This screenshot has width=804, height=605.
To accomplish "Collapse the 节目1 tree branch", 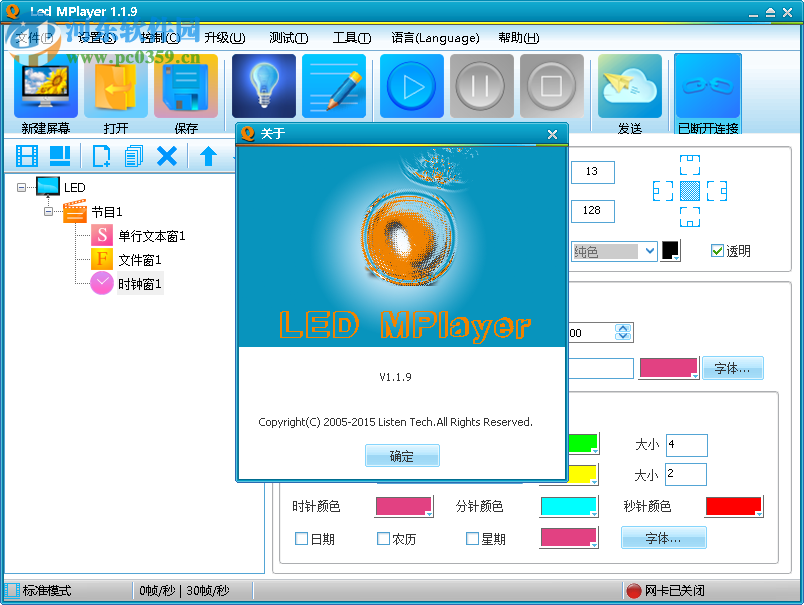I will (x=49, y=211).
